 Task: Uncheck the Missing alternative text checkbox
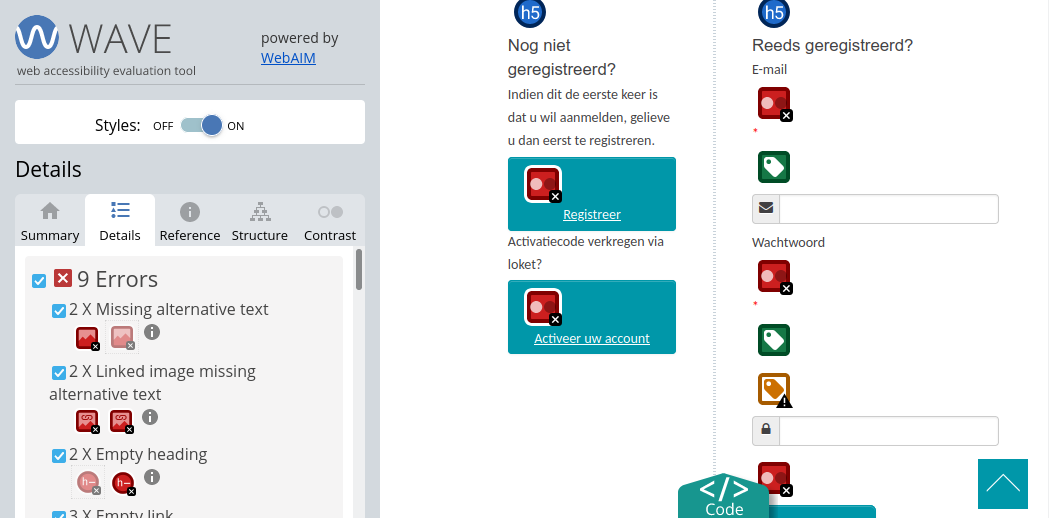tap(58, 311)
